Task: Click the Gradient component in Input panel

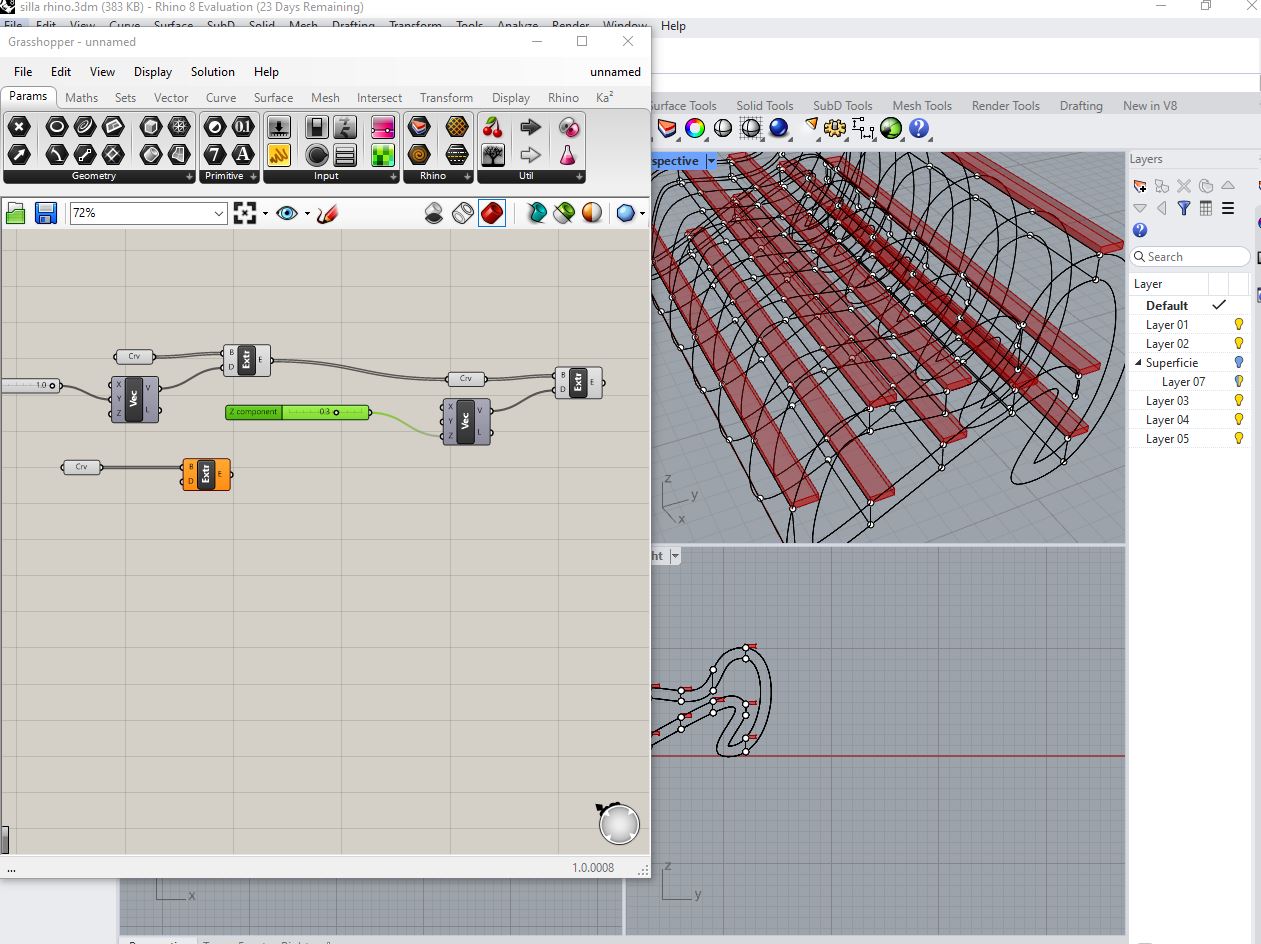Action: pyautogui.click(x=382, y=127)
